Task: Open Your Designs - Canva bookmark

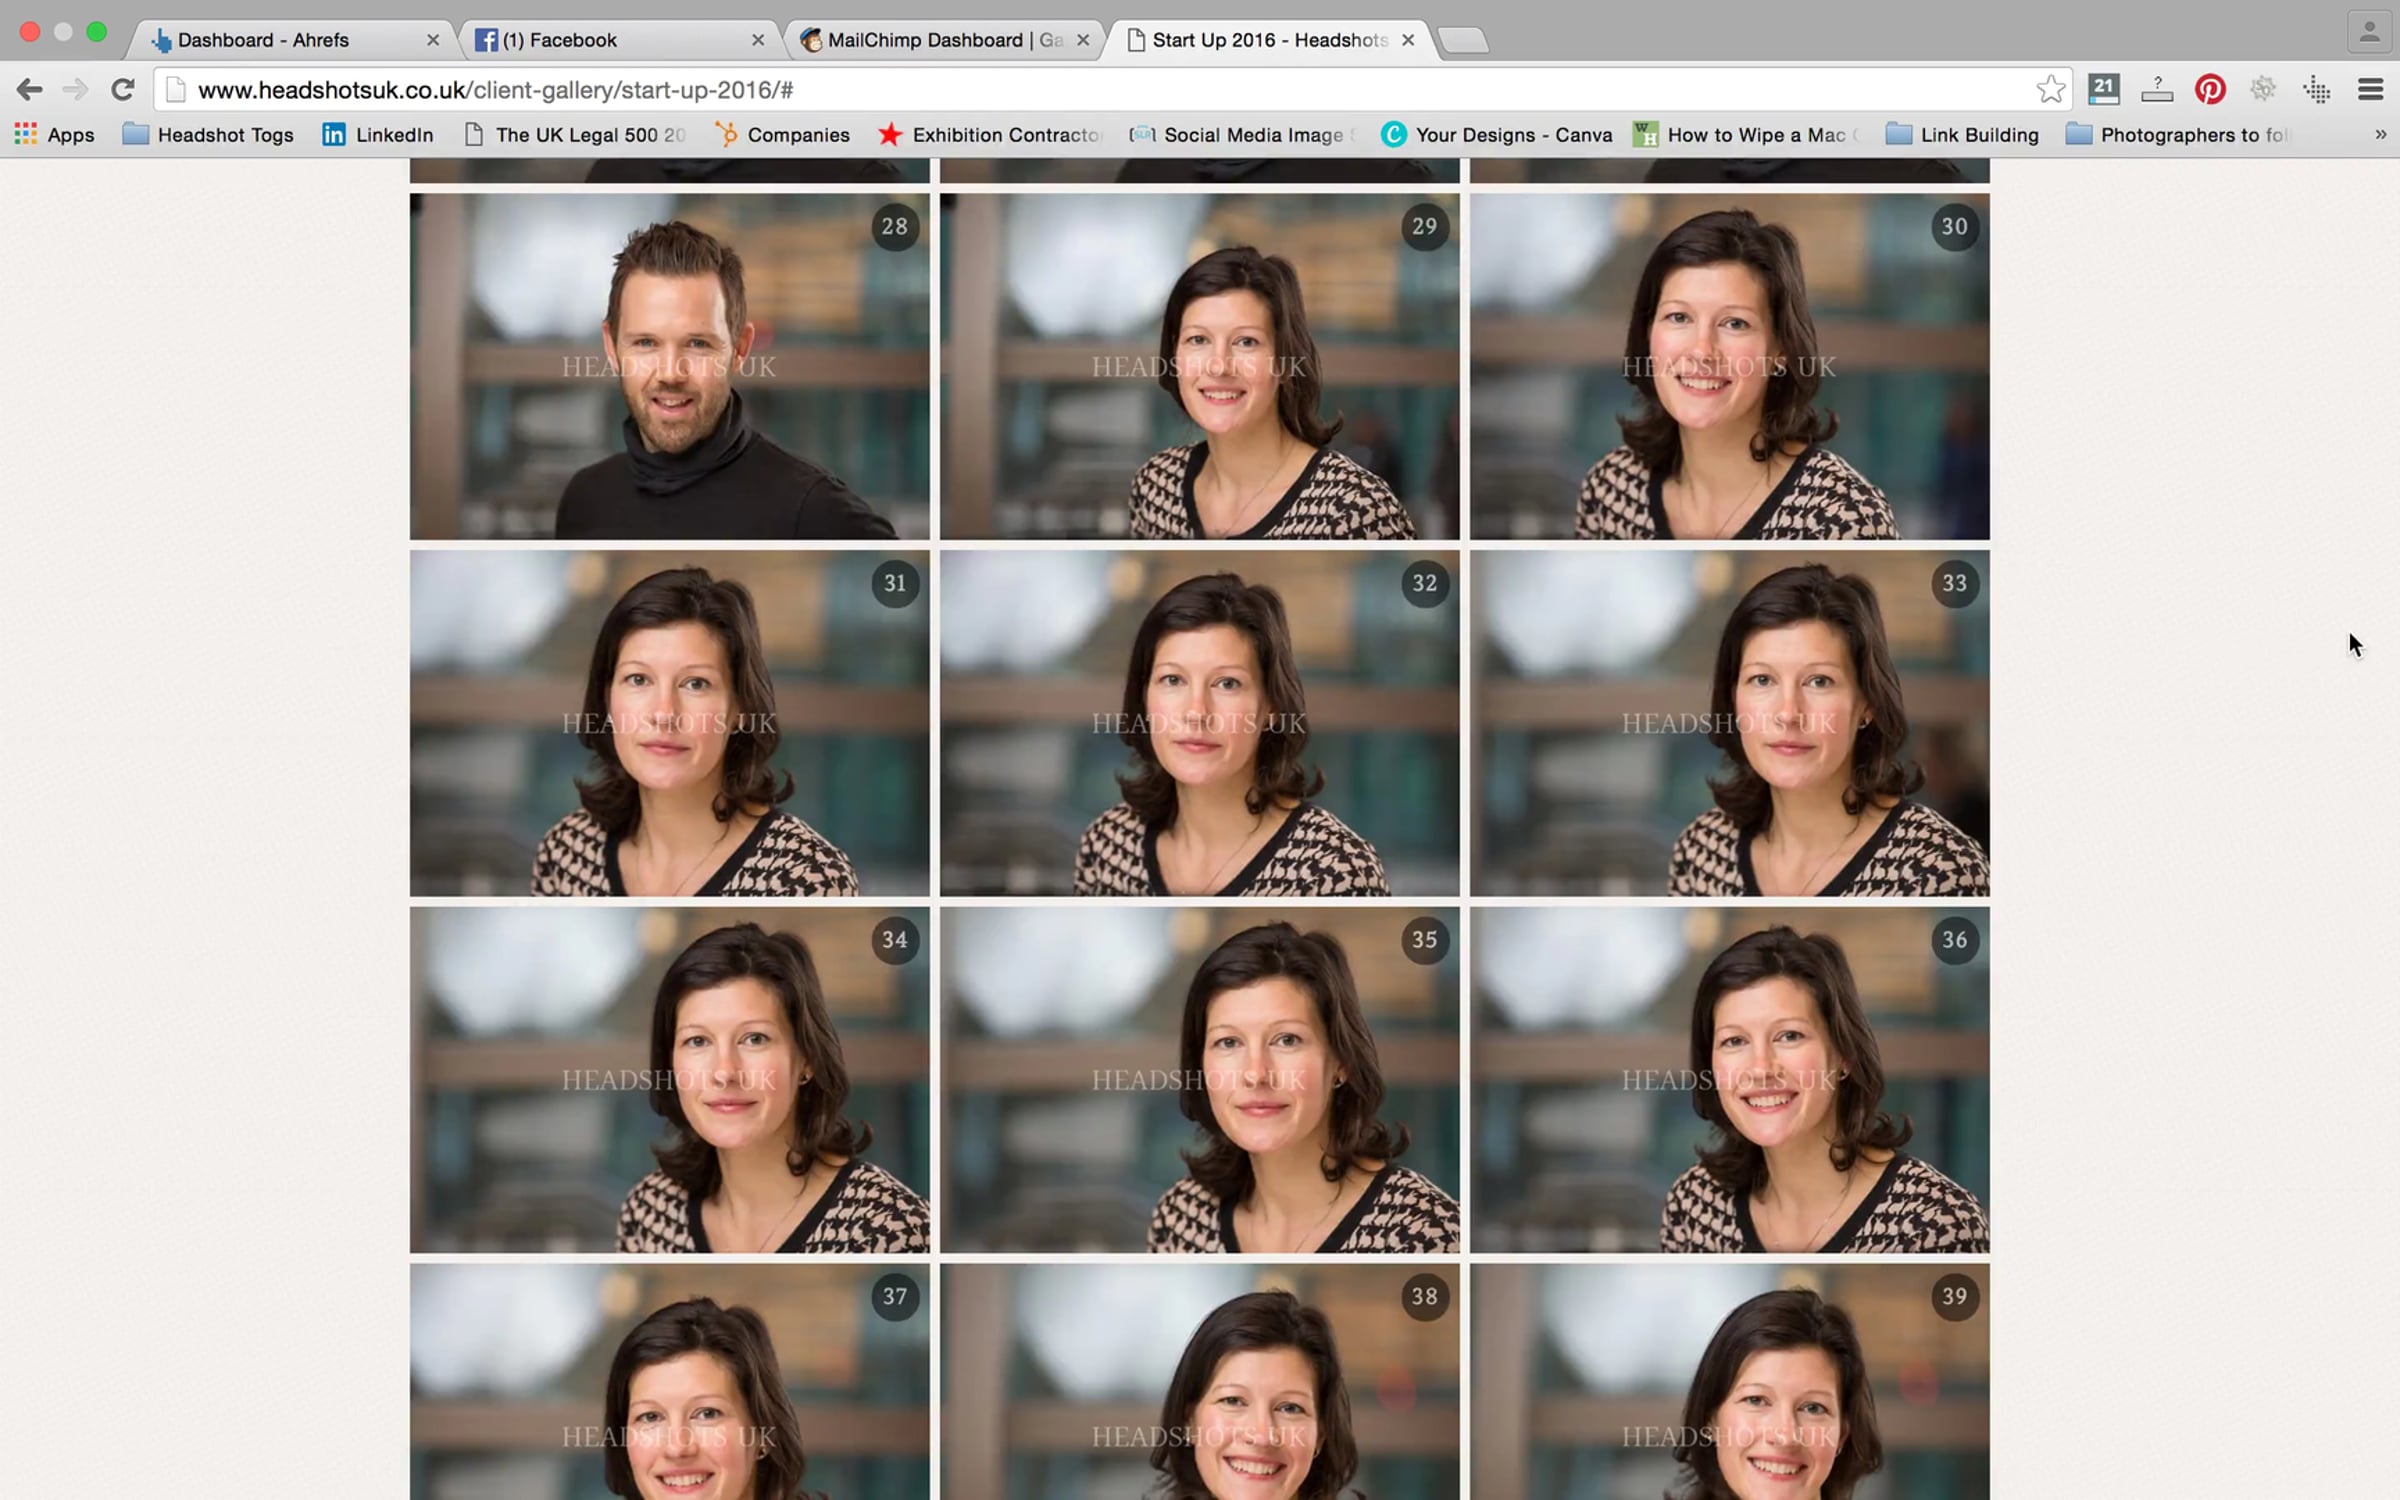Action: pyautogui.click(x=1496, y=134)
